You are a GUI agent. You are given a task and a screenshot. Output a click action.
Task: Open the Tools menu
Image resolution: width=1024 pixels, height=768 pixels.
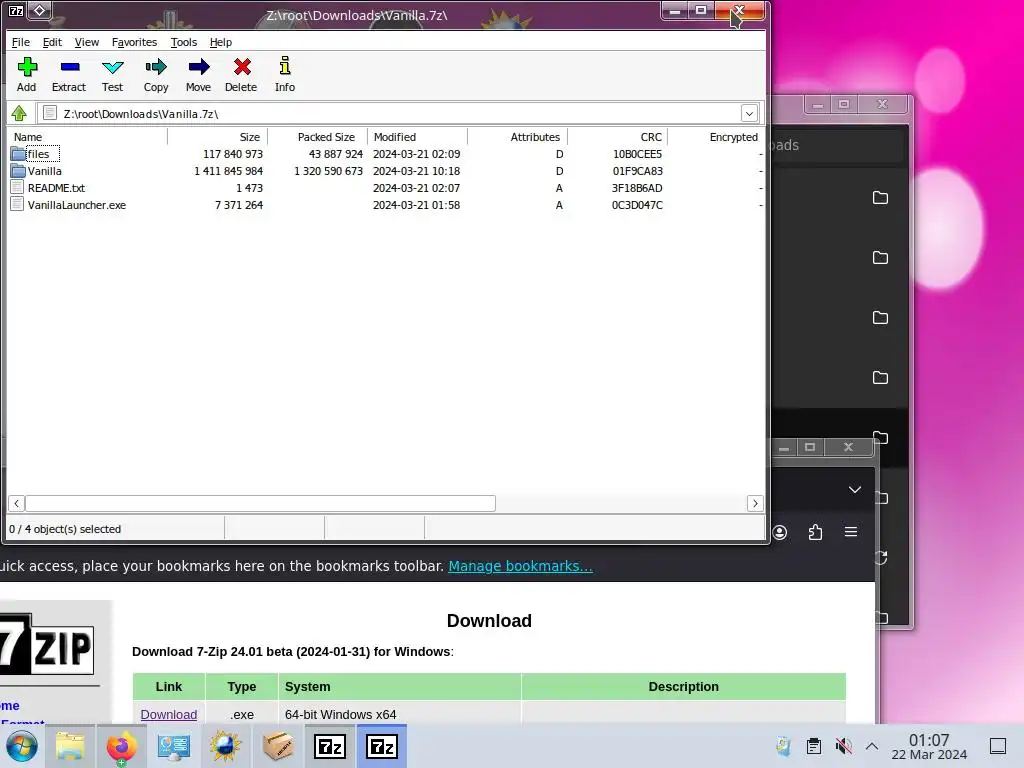pyautogui.click(x=184, y=42)
